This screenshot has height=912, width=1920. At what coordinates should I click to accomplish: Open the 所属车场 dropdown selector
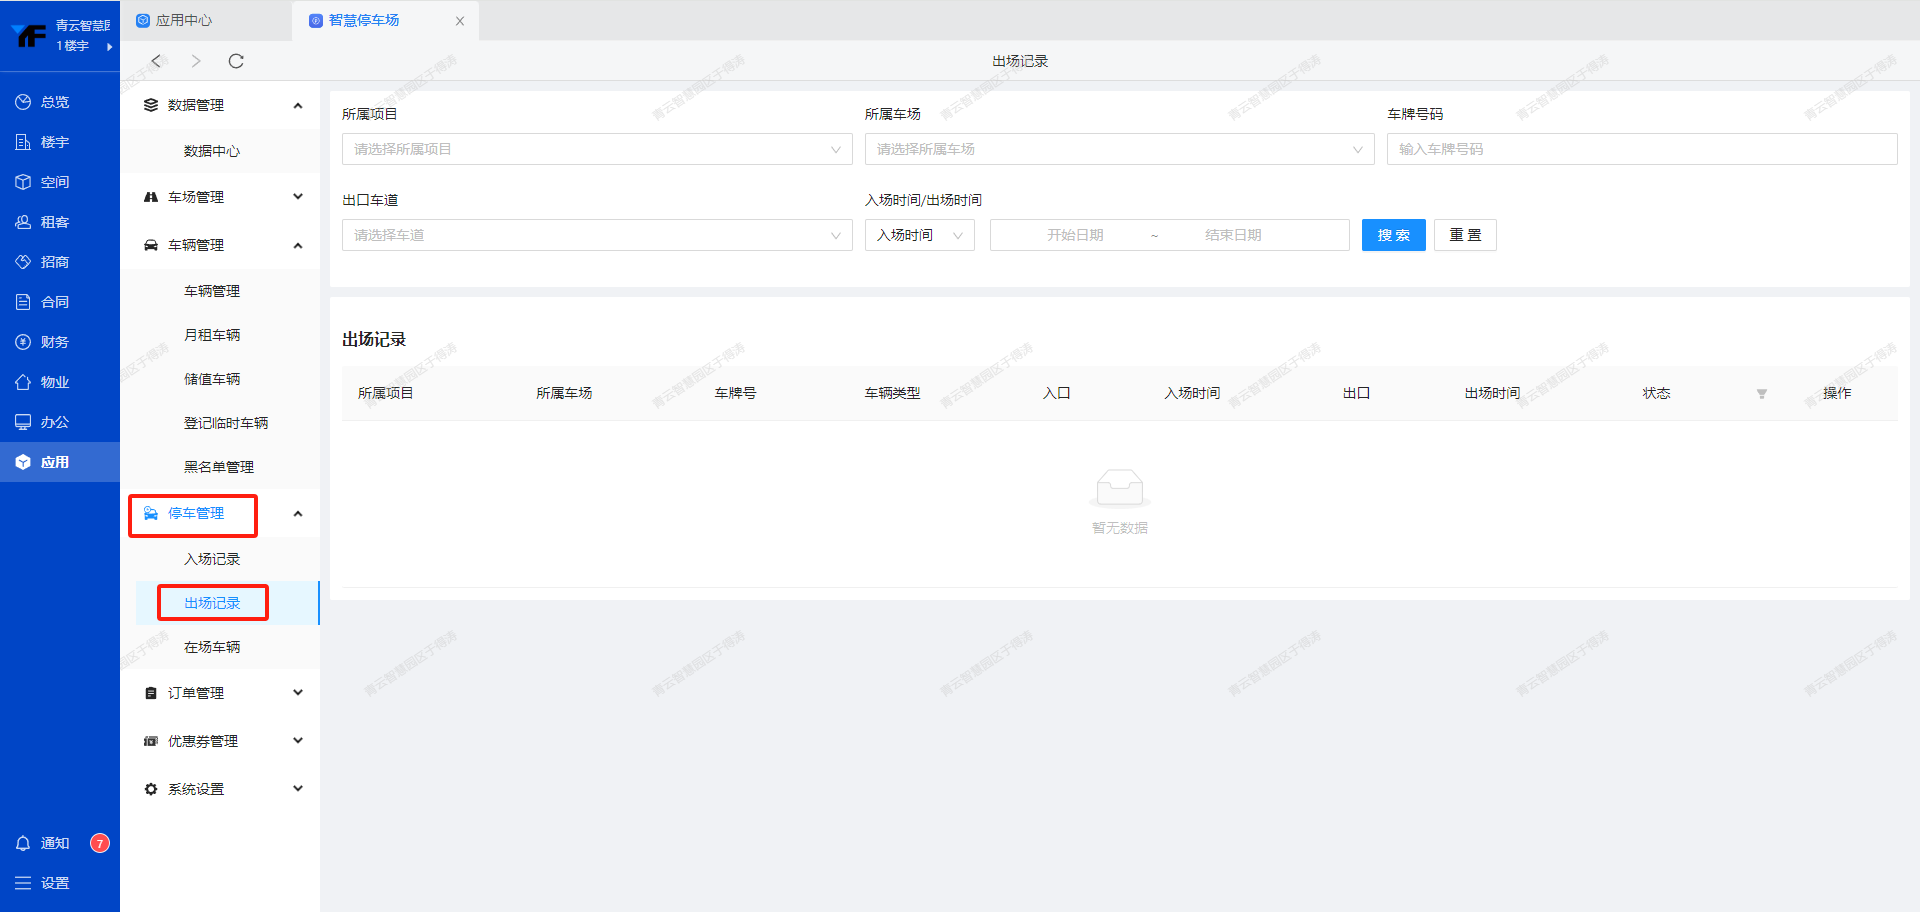coord(1118,149)
